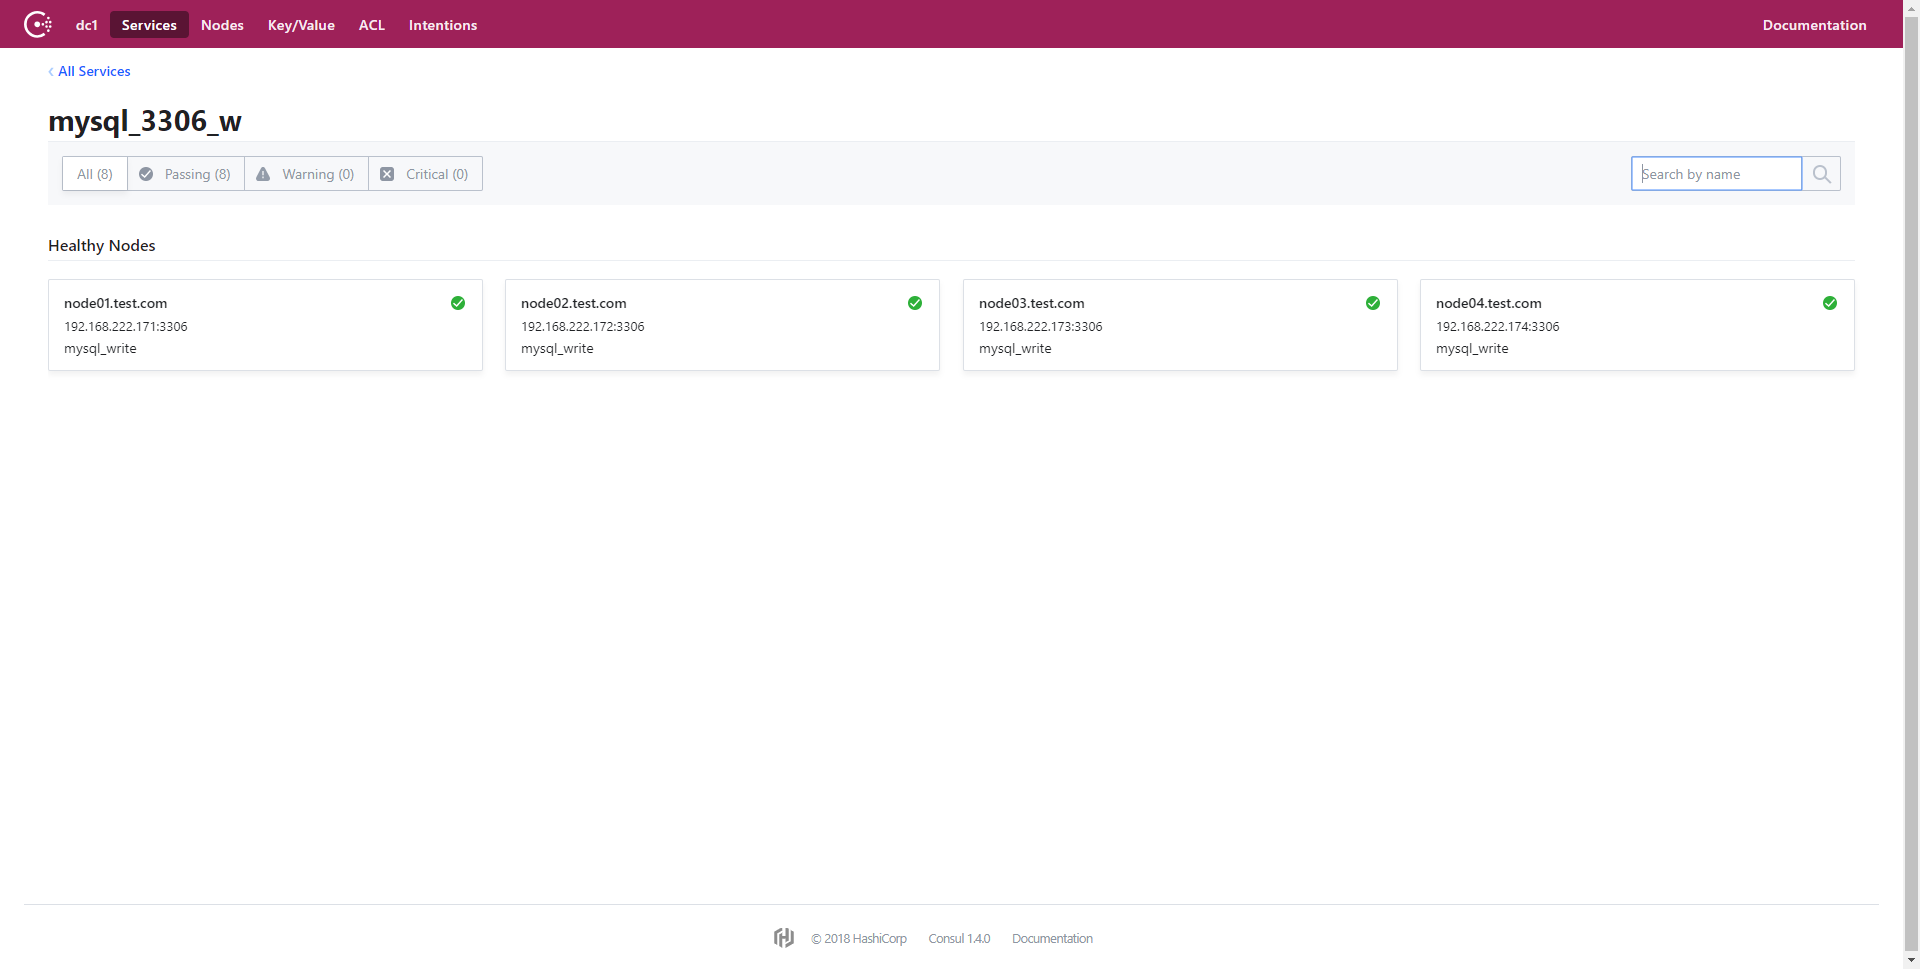Viewport: 1920px width, 969px height.
Task: Click the scrollbar down arrow
Action: click(x=1911, y=960)
